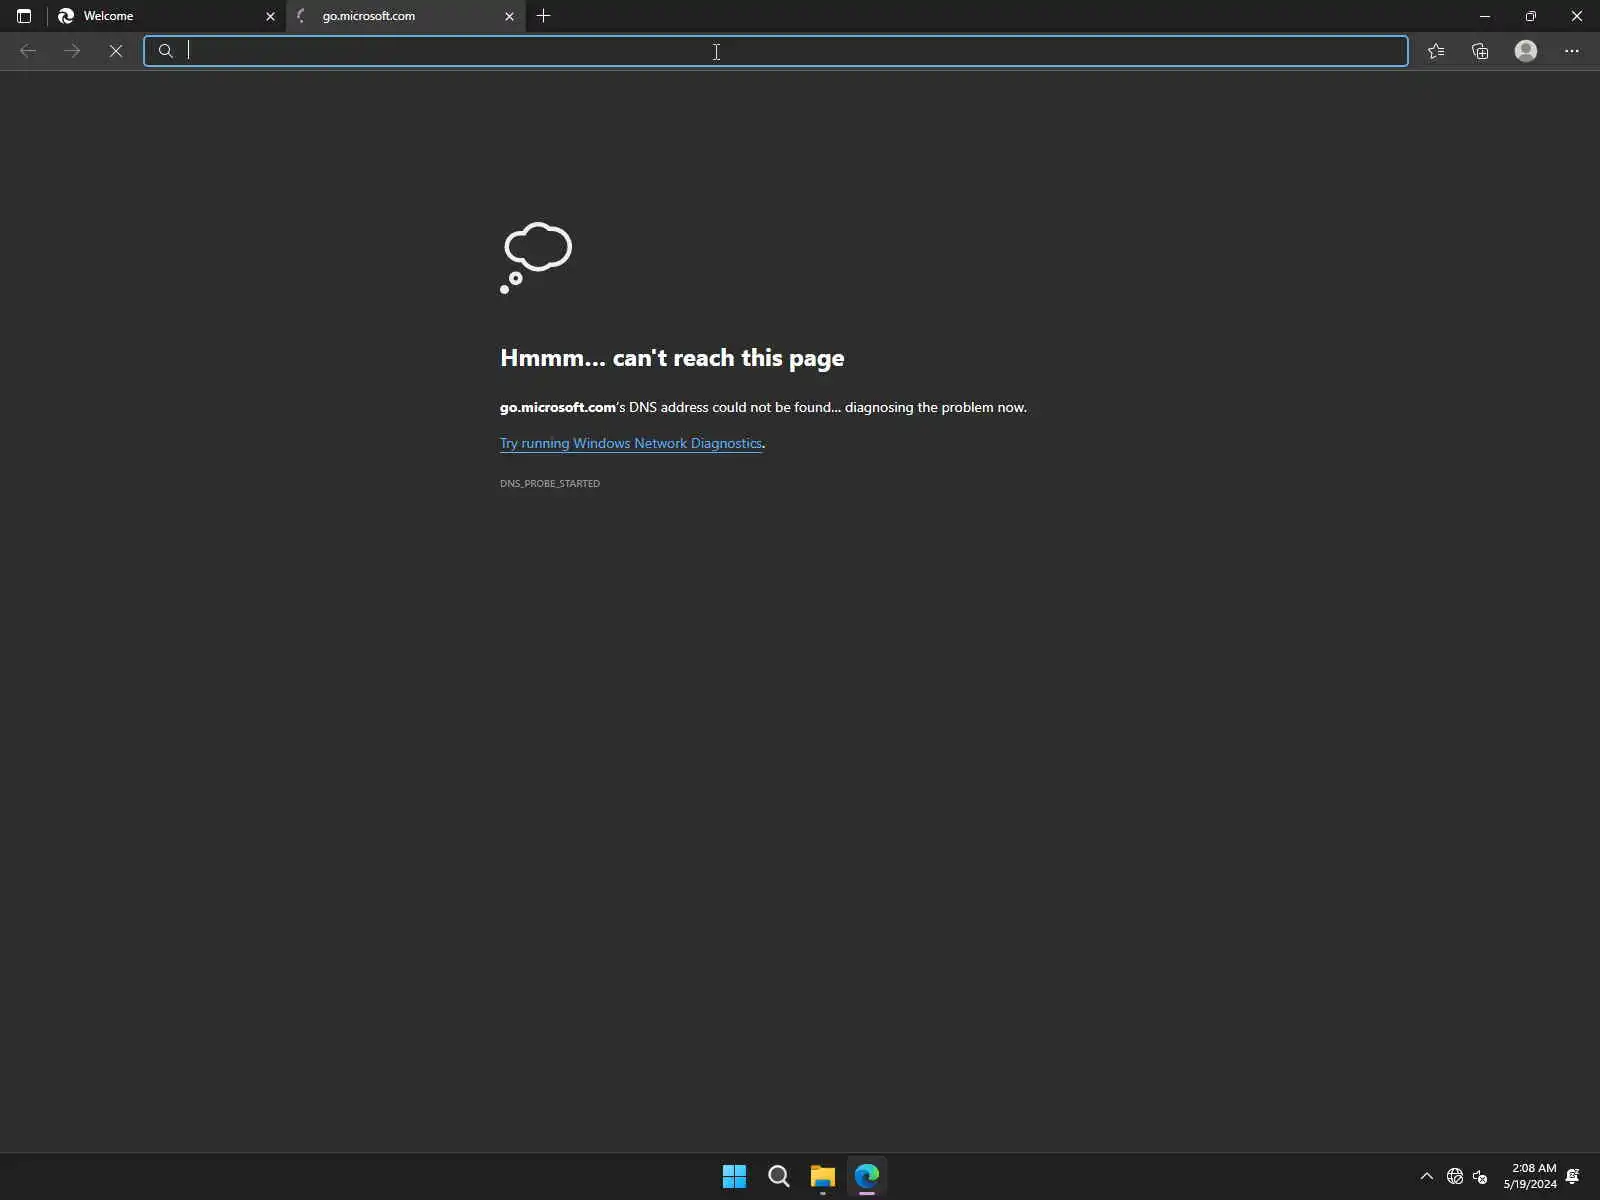
Task: Click Microsoft Edge taskbar icon
Action: click(866, 1176)
